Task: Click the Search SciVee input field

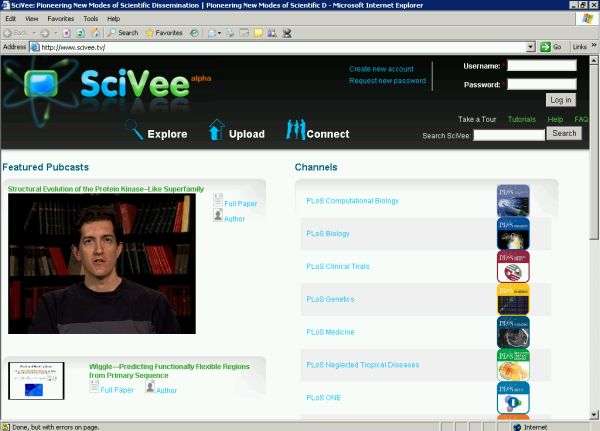Action: [x=509, y=135]
